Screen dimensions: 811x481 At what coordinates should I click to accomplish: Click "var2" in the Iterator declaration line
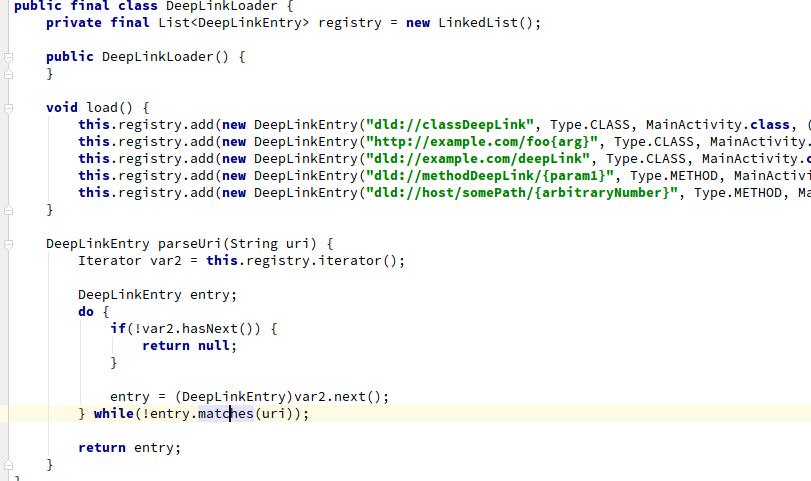(166, 261)
